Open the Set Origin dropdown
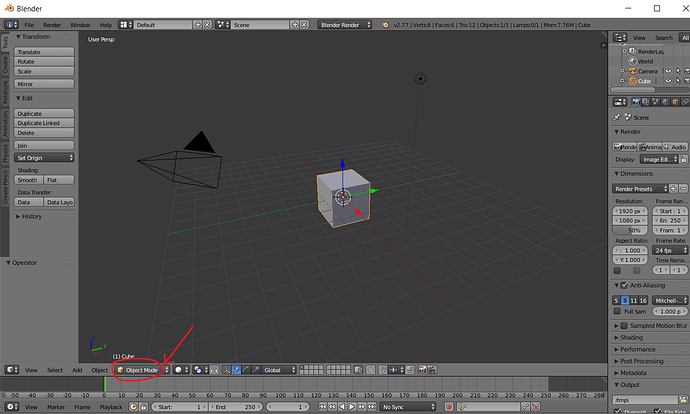 point(44,158)
